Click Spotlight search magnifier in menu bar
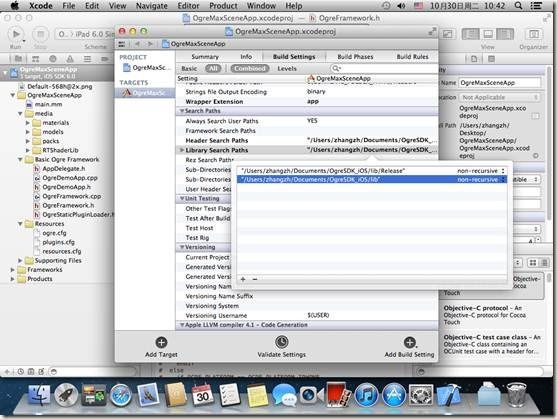The width and height of the screenshot is (557, 419). (x=519, y=6)
